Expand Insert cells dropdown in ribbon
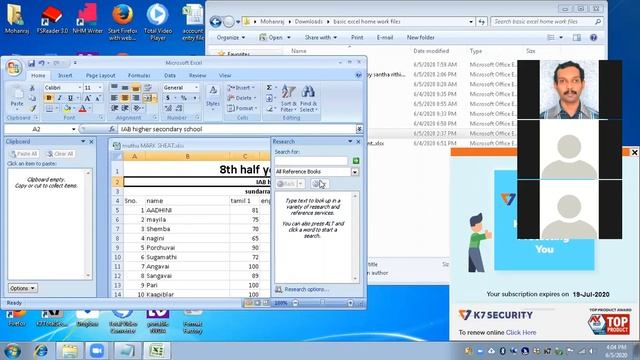 coord(253,88)
